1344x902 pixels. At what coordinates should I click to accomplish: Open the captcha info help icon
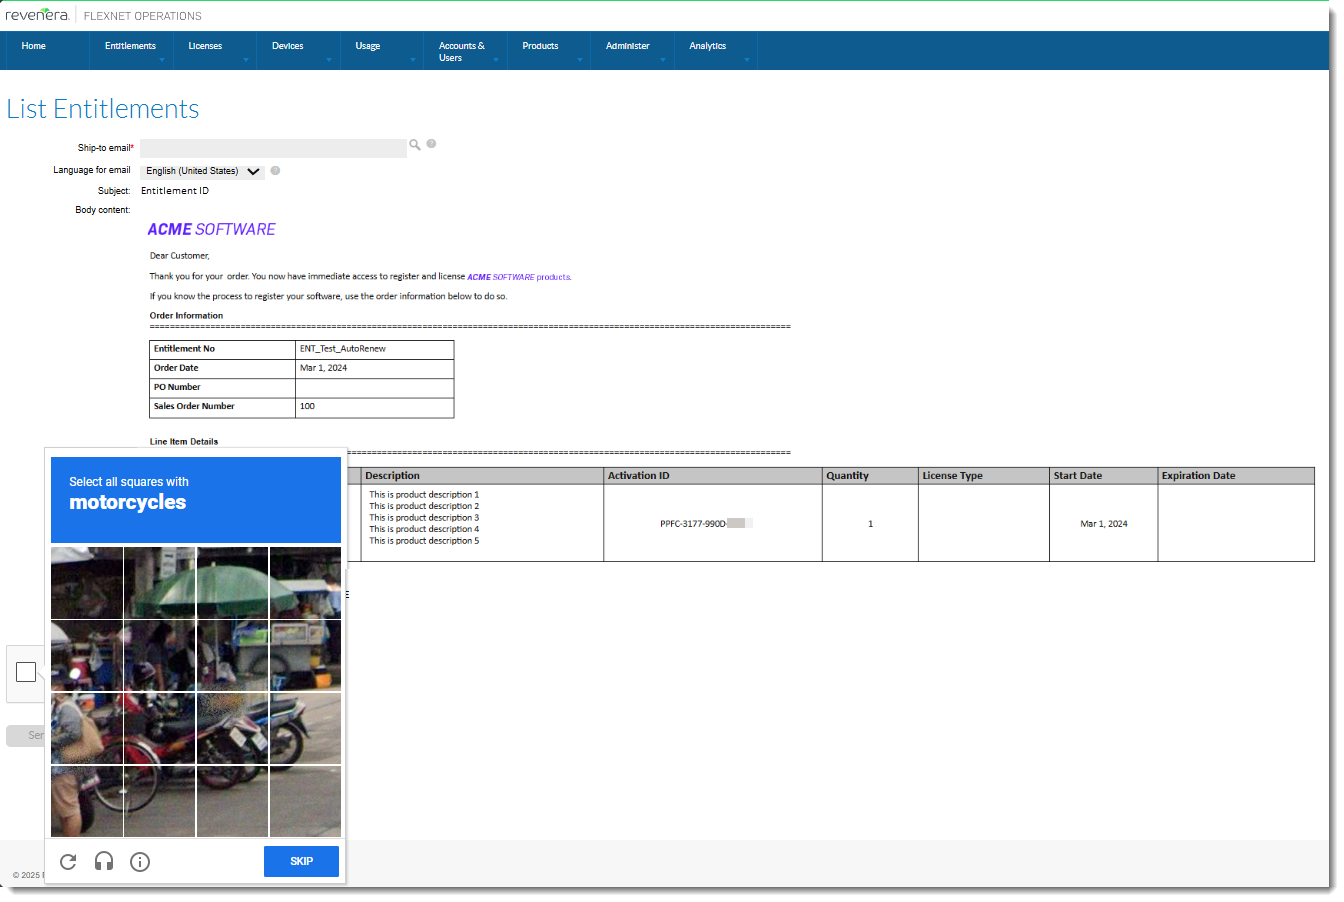[140, 862]
